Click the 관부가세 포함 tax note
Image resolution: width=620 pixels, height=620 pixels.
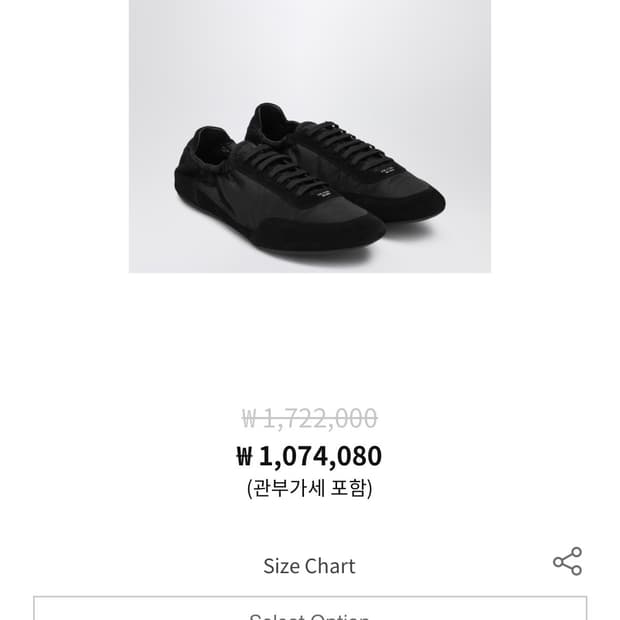coord(310,489)
